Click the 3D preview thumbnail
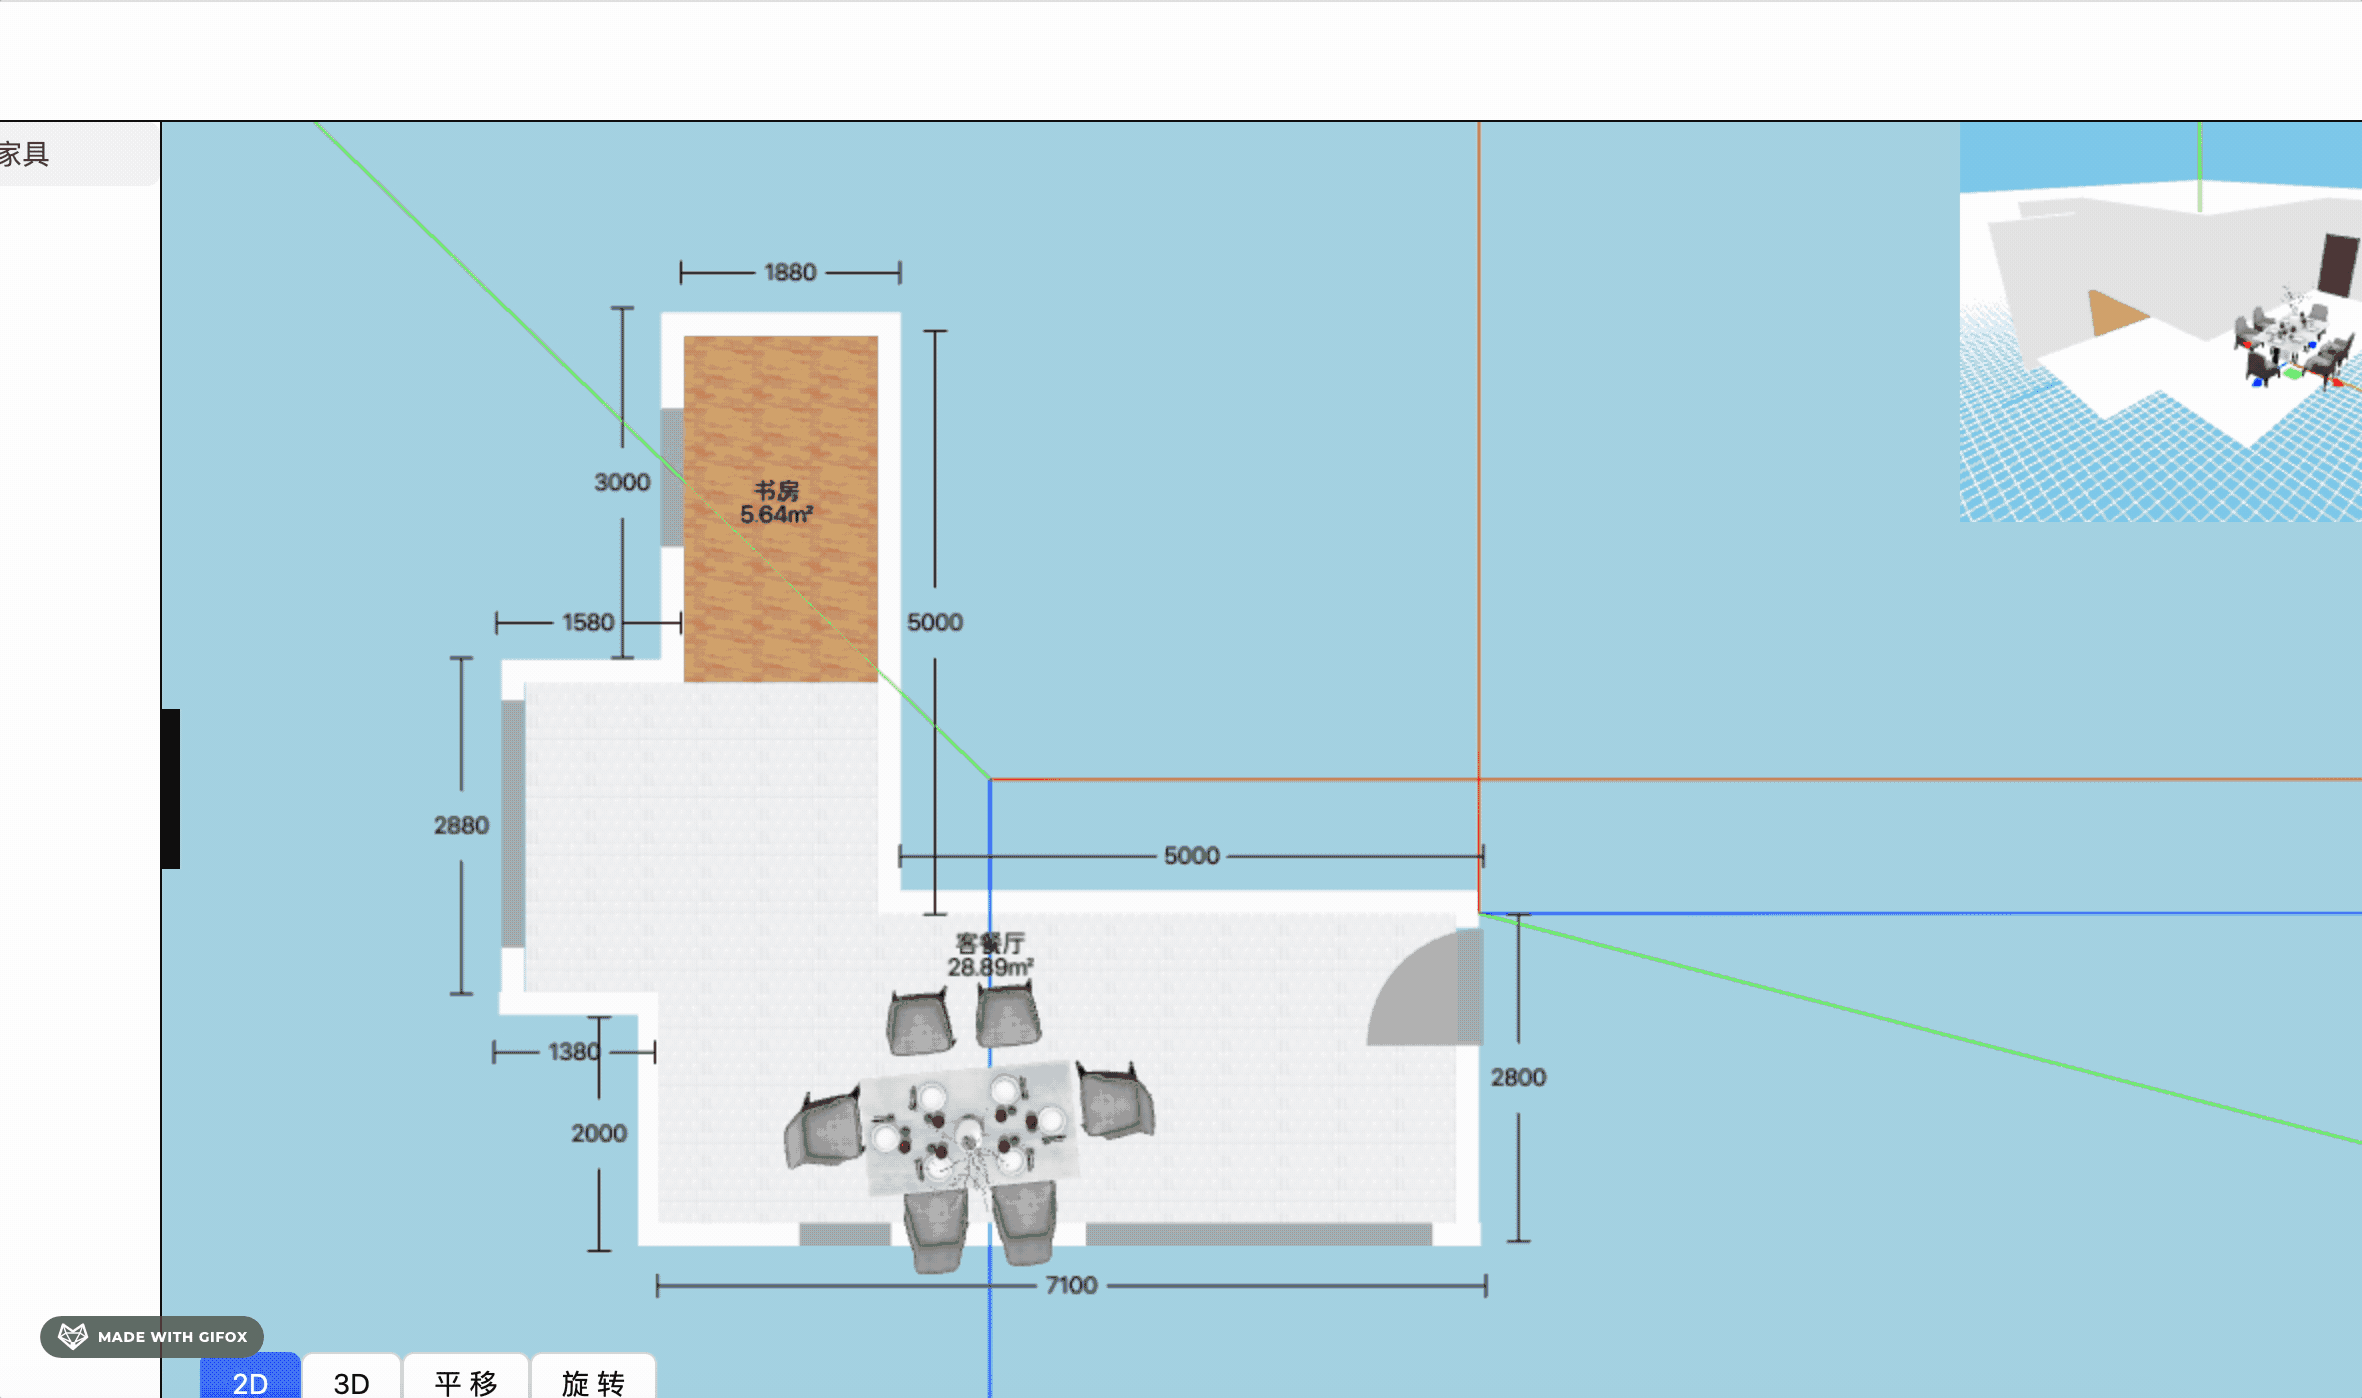 click(2160, 322)
